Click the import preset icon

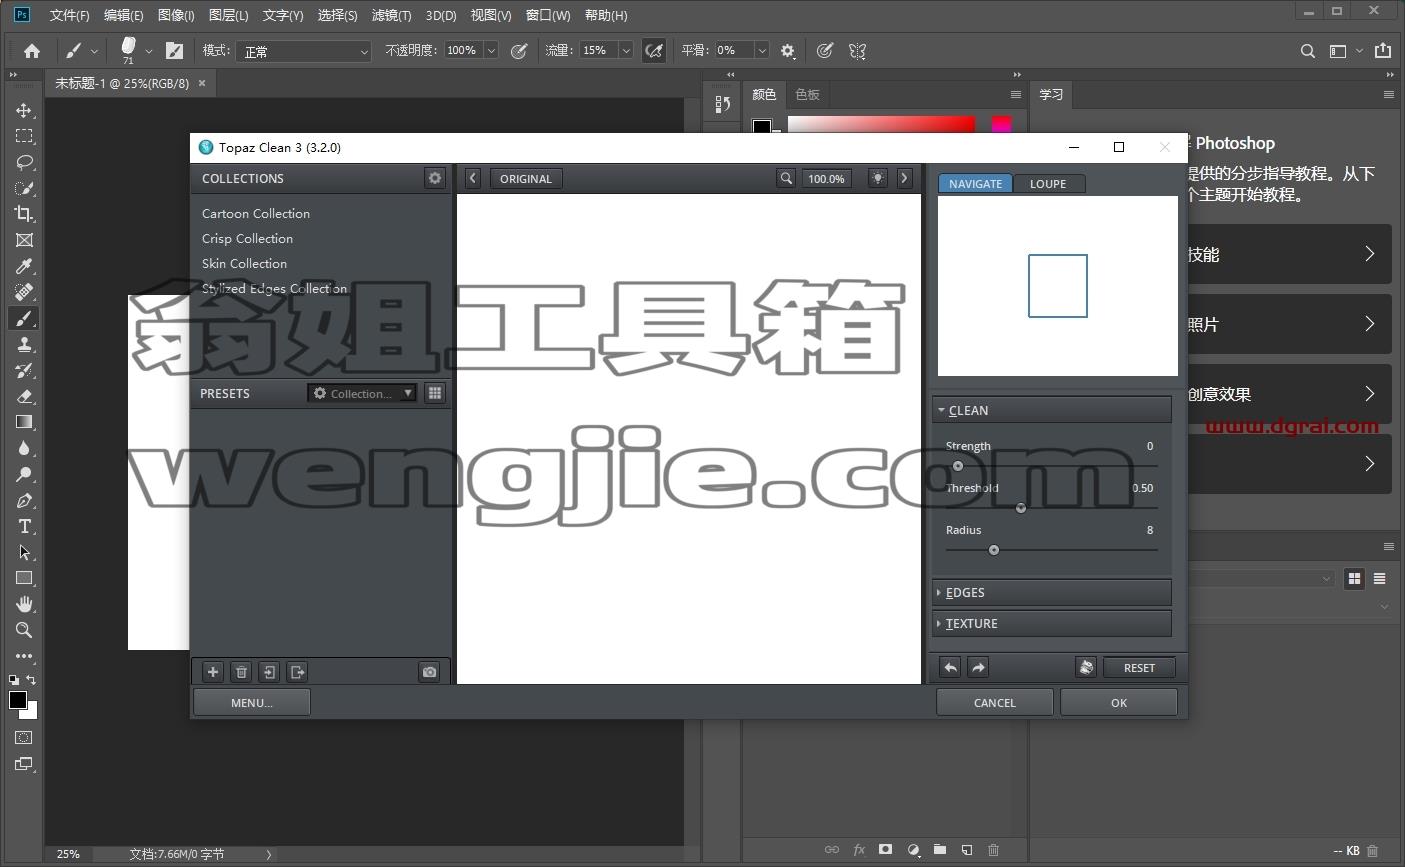pos(269,672)
